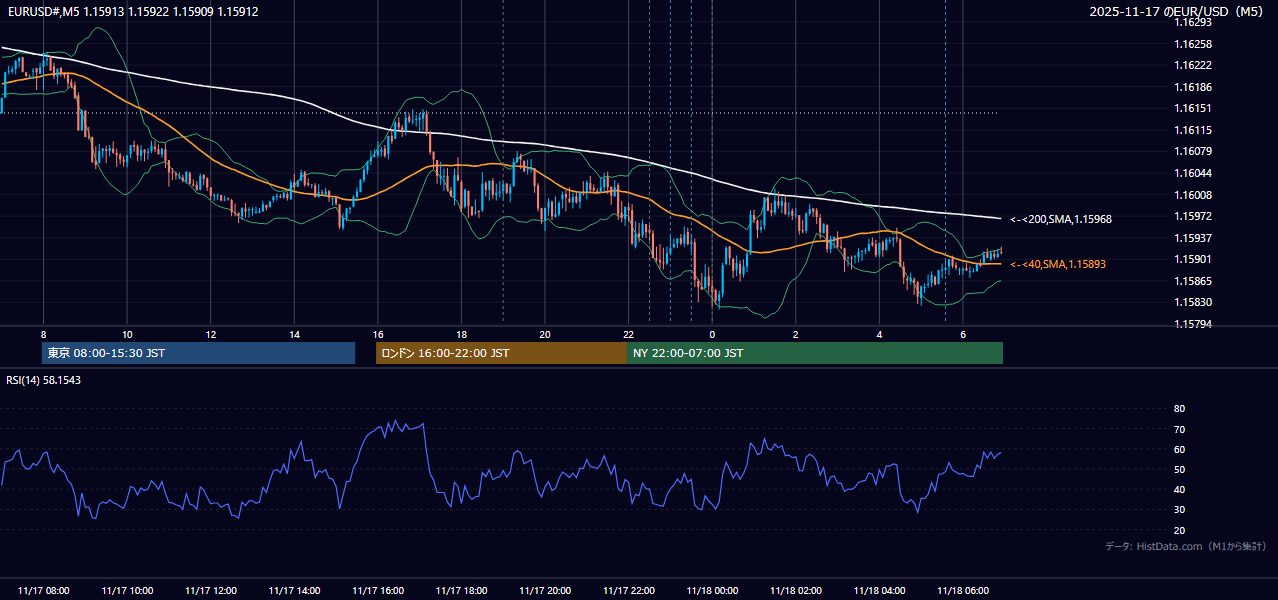Click the 11/17 14:00 time axis label
This screenshot has height=600, width=1278.
point(294,591)
